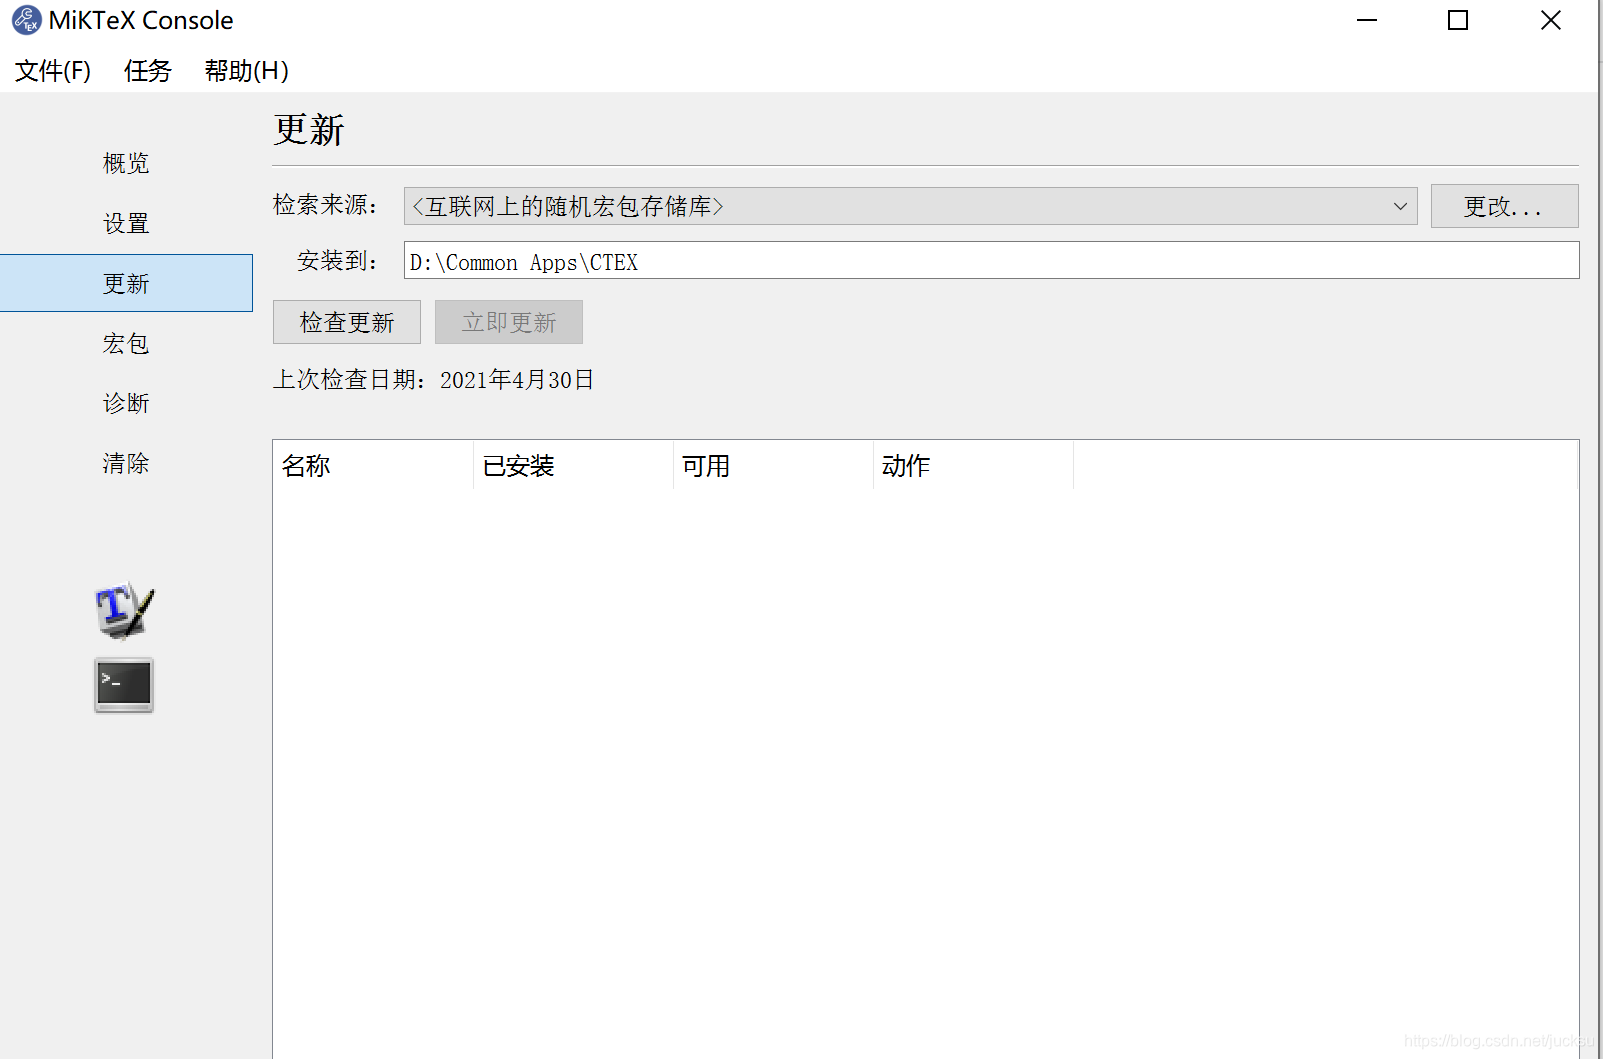Expand the 检索来源 repository dropdown
1603x1059 pixels.
tap(910, 206)
